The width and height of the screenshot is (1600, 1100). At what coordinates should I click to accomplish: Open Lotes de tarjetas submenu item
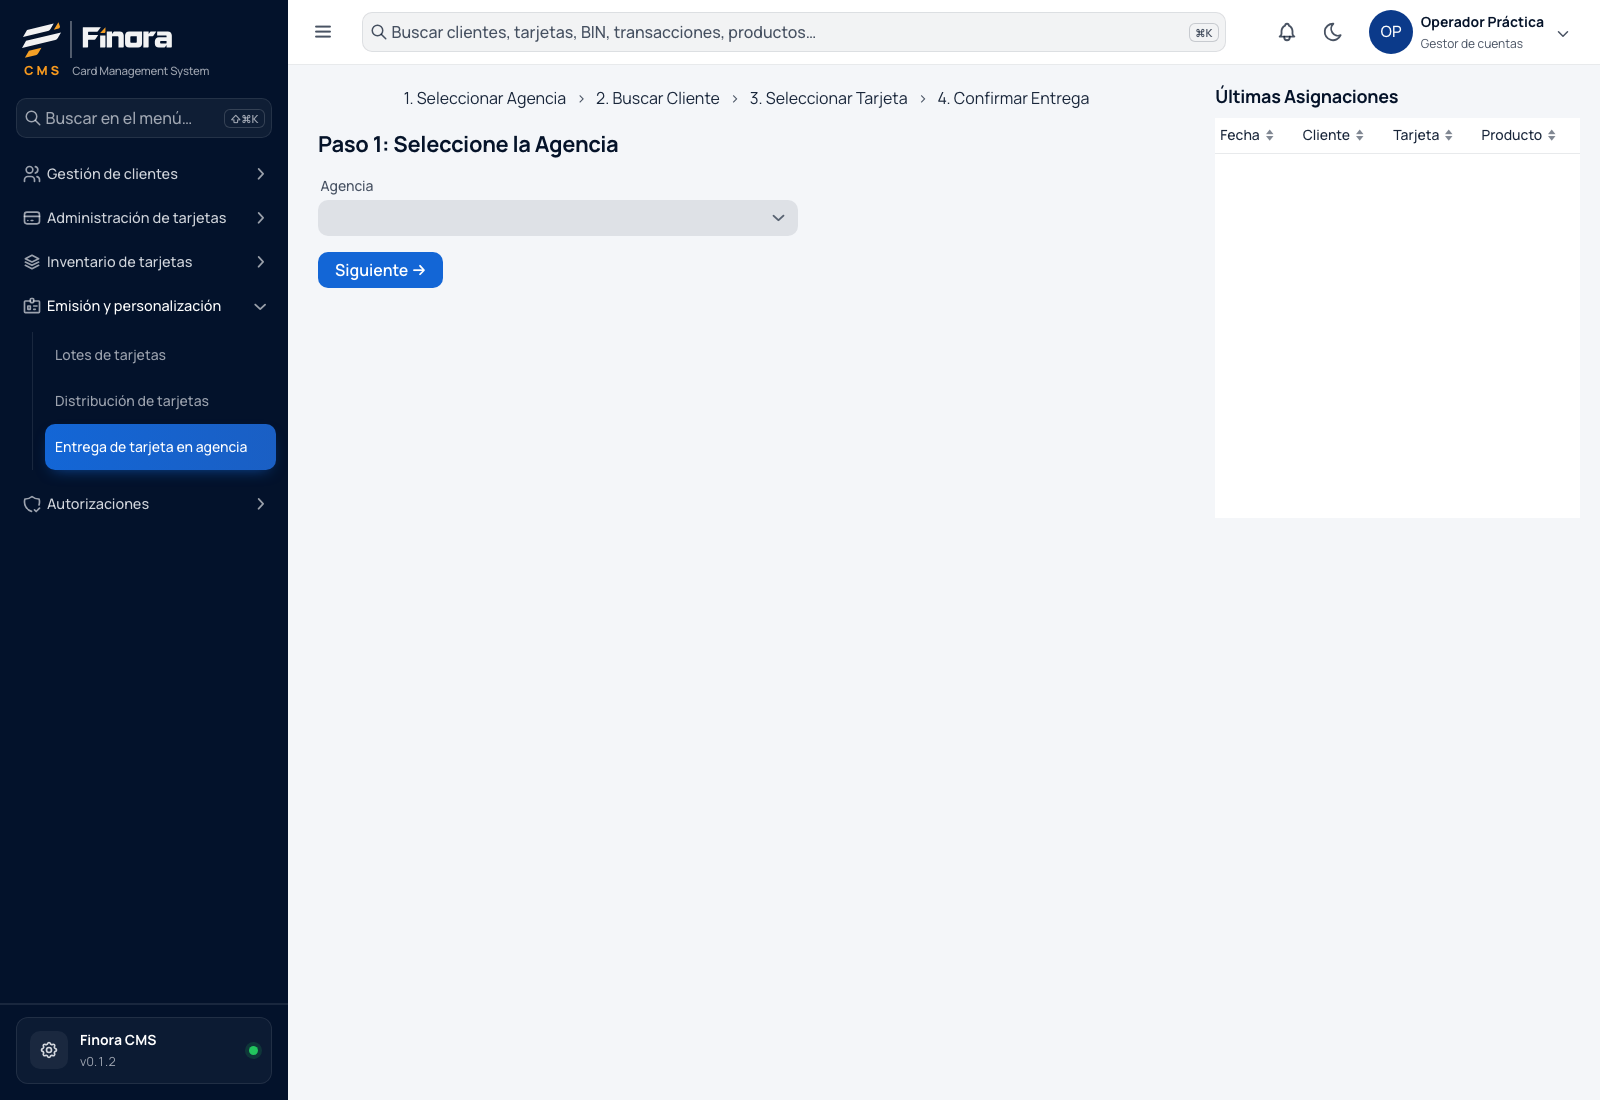click(160, 355)
